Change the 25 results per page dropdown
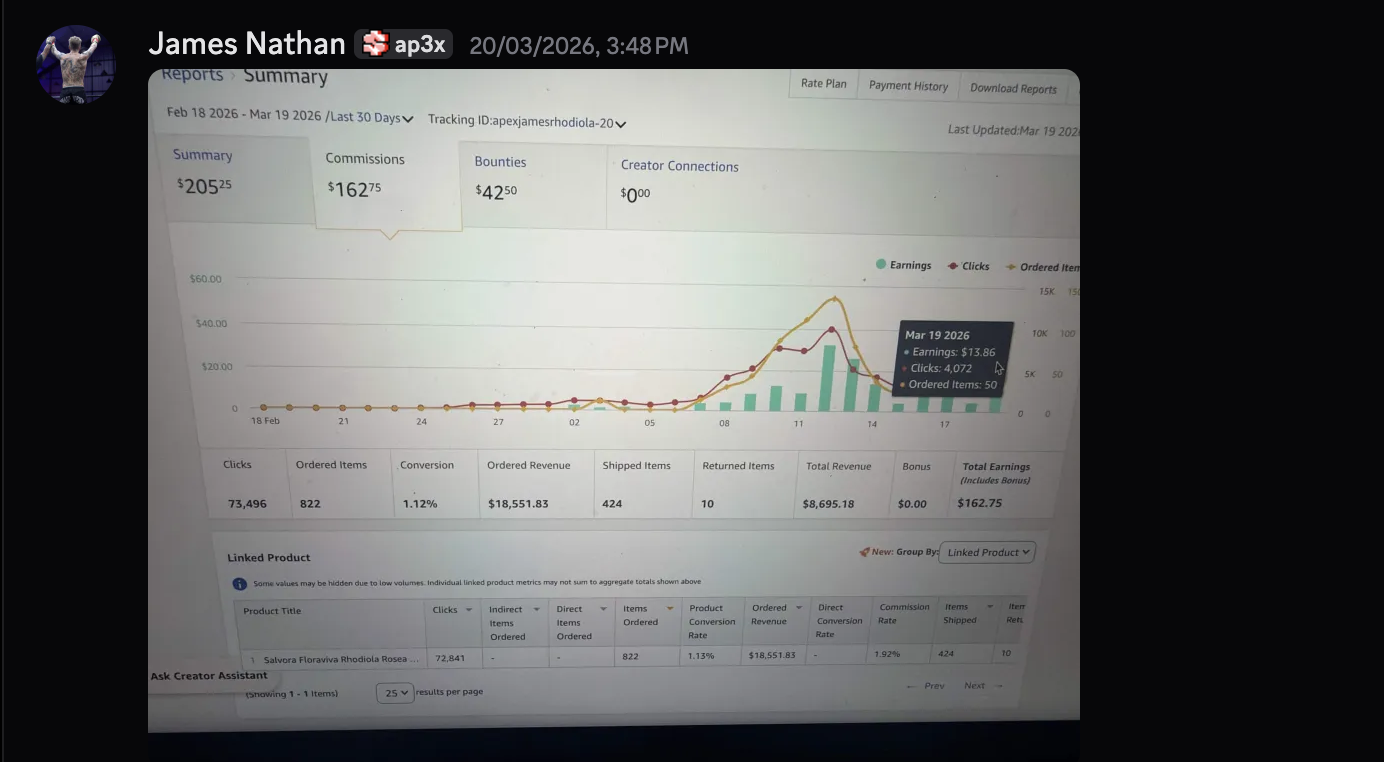Screen dimensions: 1384x762 tap(395, 693)
